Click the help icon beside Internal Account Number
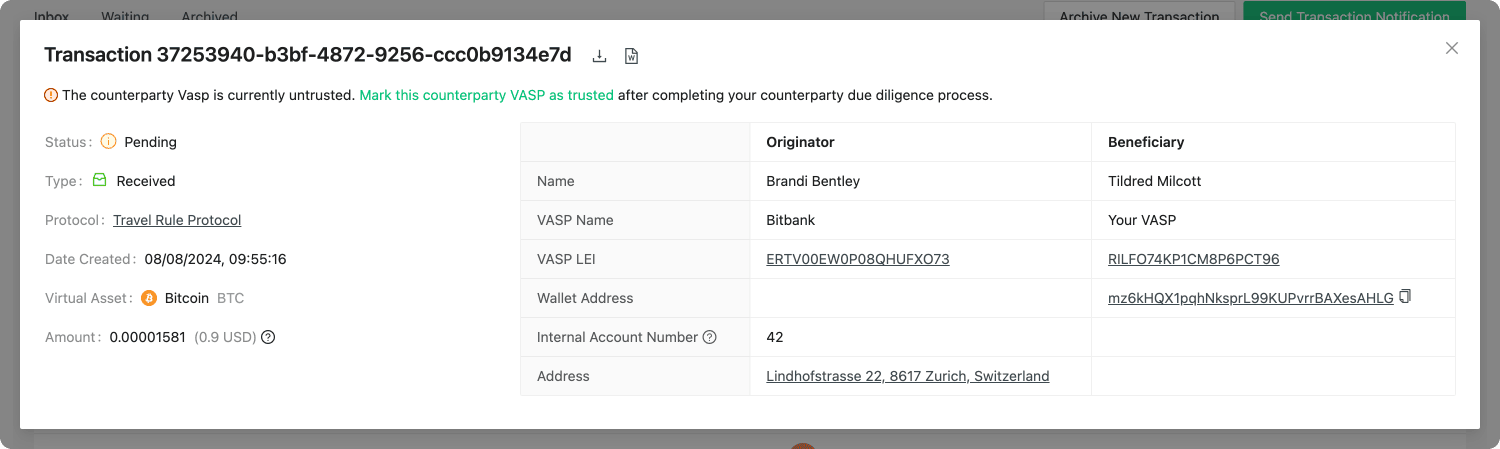This screenshot has height=449, width=1500. 710,337
